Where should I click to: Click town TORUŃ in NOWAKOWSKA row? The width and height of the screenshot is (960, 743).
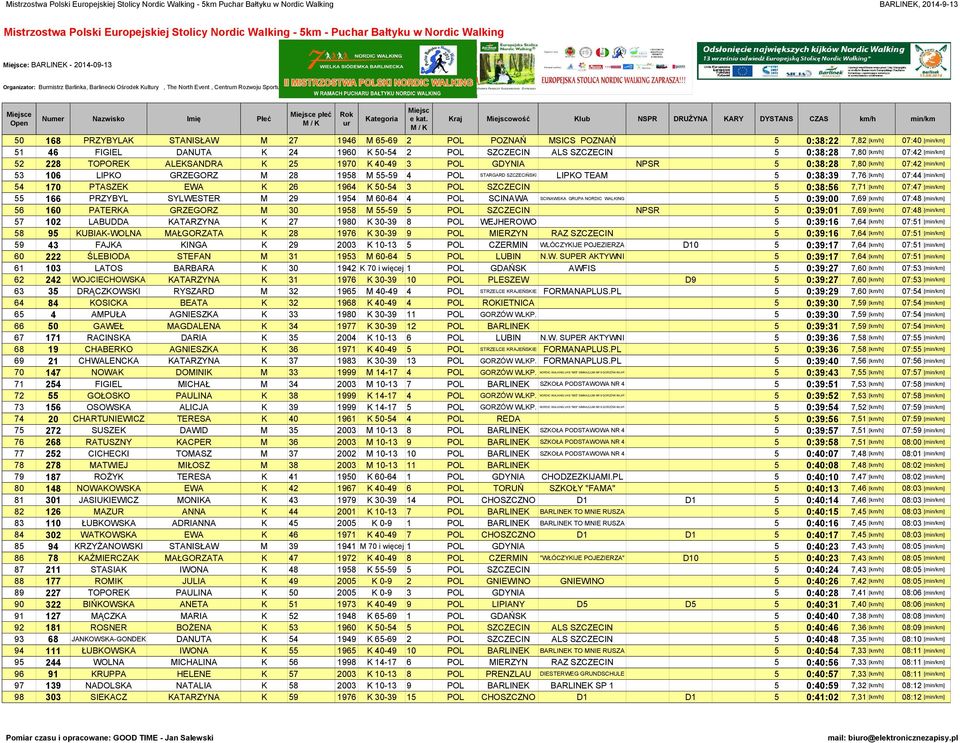[508, 490]
